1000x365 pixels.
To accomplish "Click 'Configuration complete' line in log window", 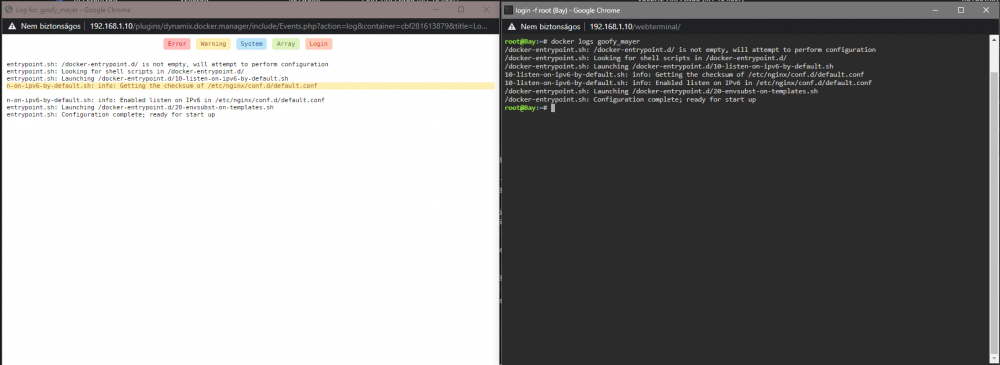I will tap(110, 114).
